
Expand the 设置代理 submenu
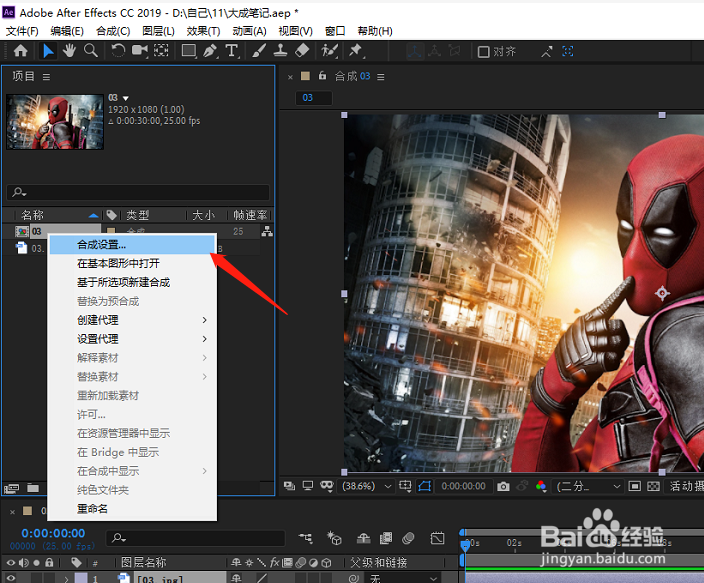pyautogui.click(x=133, y=339)
